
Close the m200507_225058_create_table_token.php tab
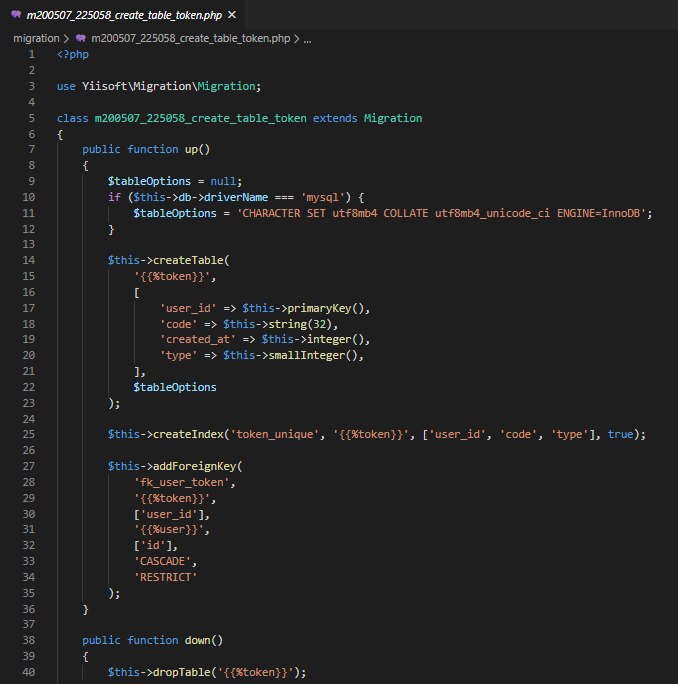(232, 15)
